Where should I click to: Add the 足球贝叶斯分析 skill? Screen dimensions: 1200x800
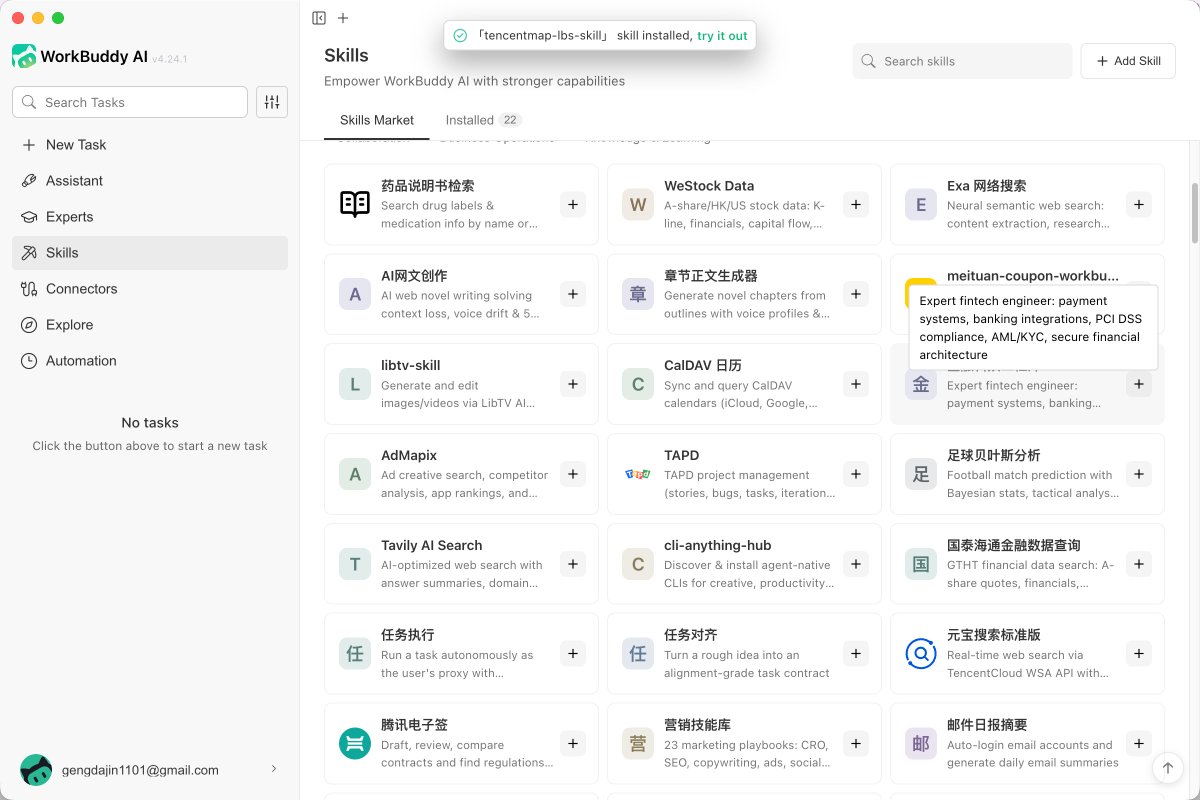click(1139, 474)
